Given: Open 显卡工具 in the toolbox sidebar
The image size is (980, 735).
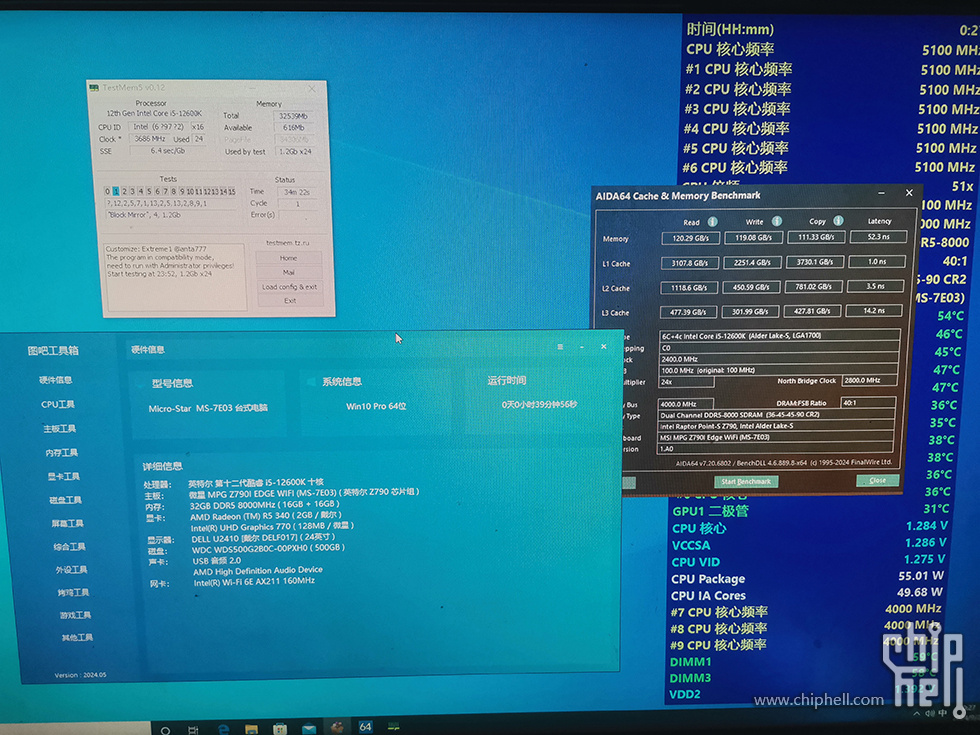Looking at the screenshot, I should [x=63, y=476].
